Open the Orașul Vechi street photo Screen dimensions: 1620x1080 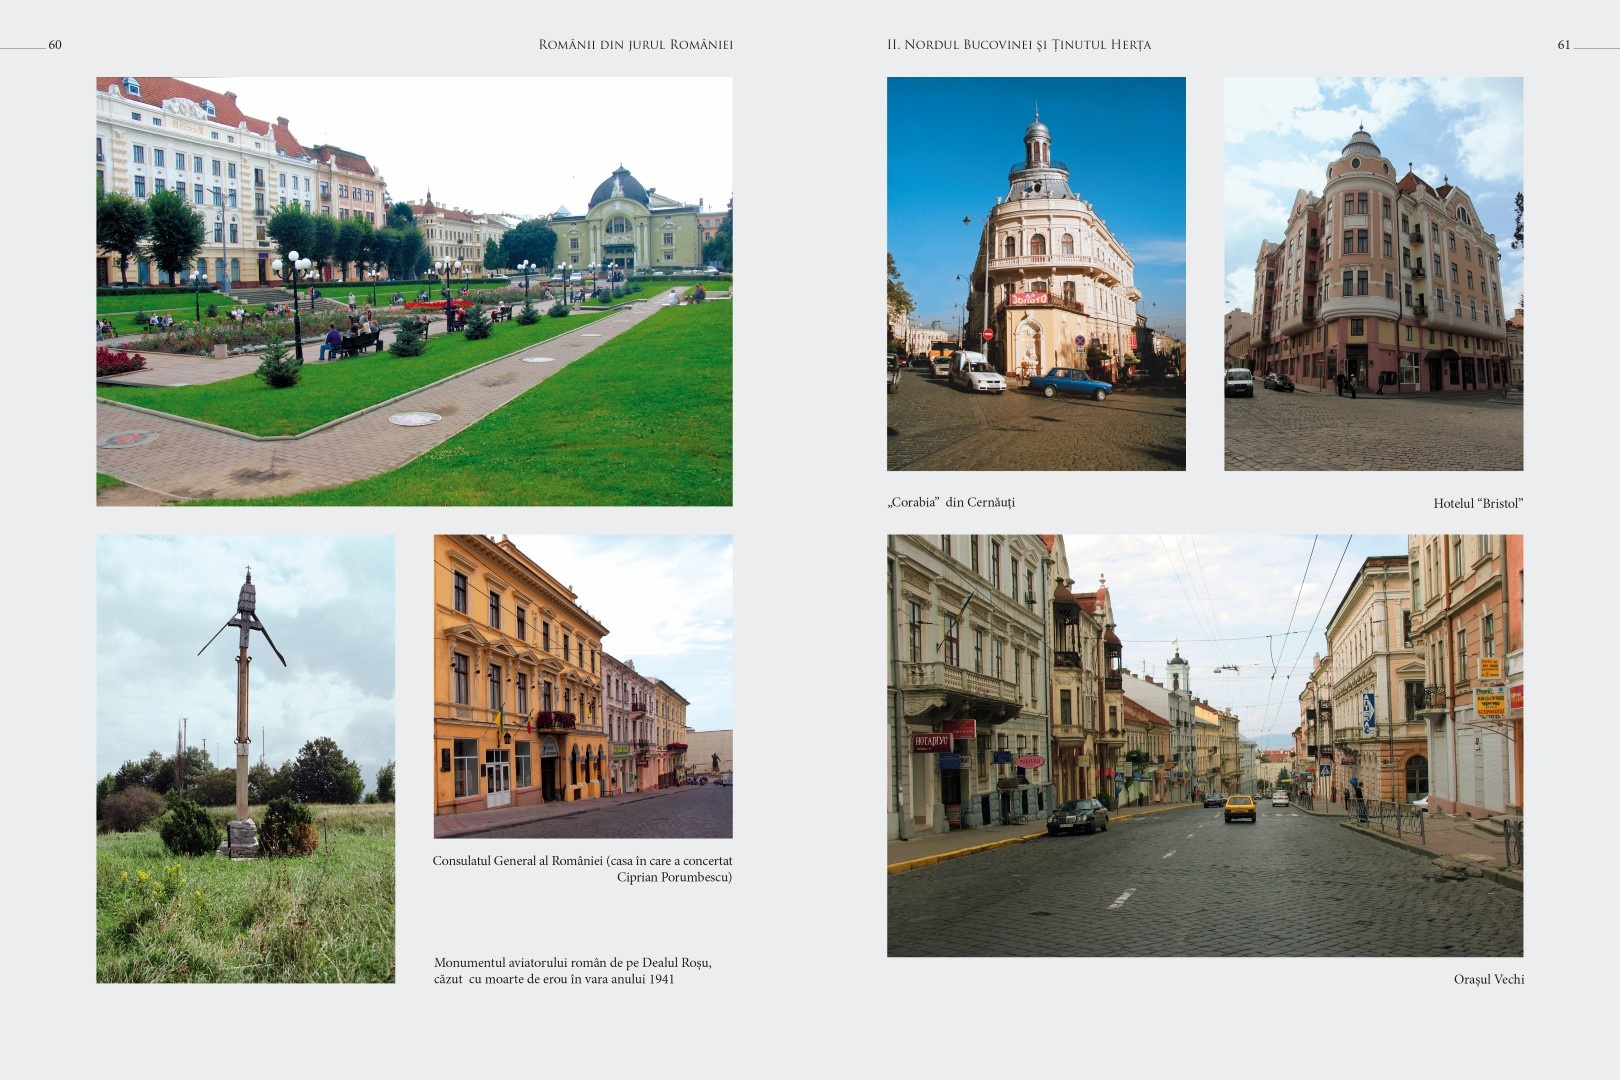pyautogui.click(x=1204, y=745)
